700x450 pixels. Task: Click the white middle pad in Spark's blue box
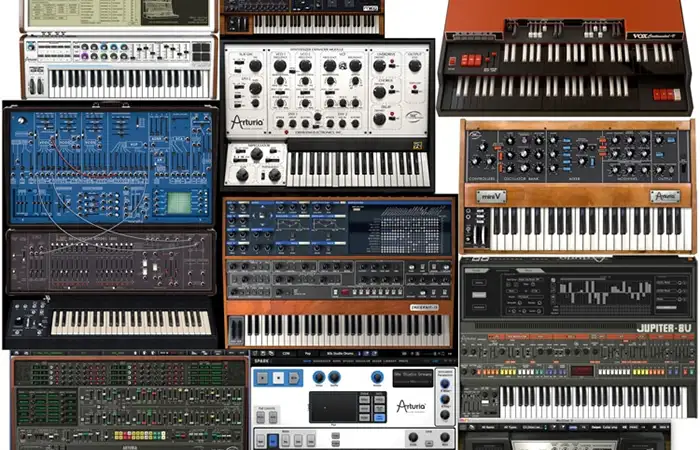(278, 378)
